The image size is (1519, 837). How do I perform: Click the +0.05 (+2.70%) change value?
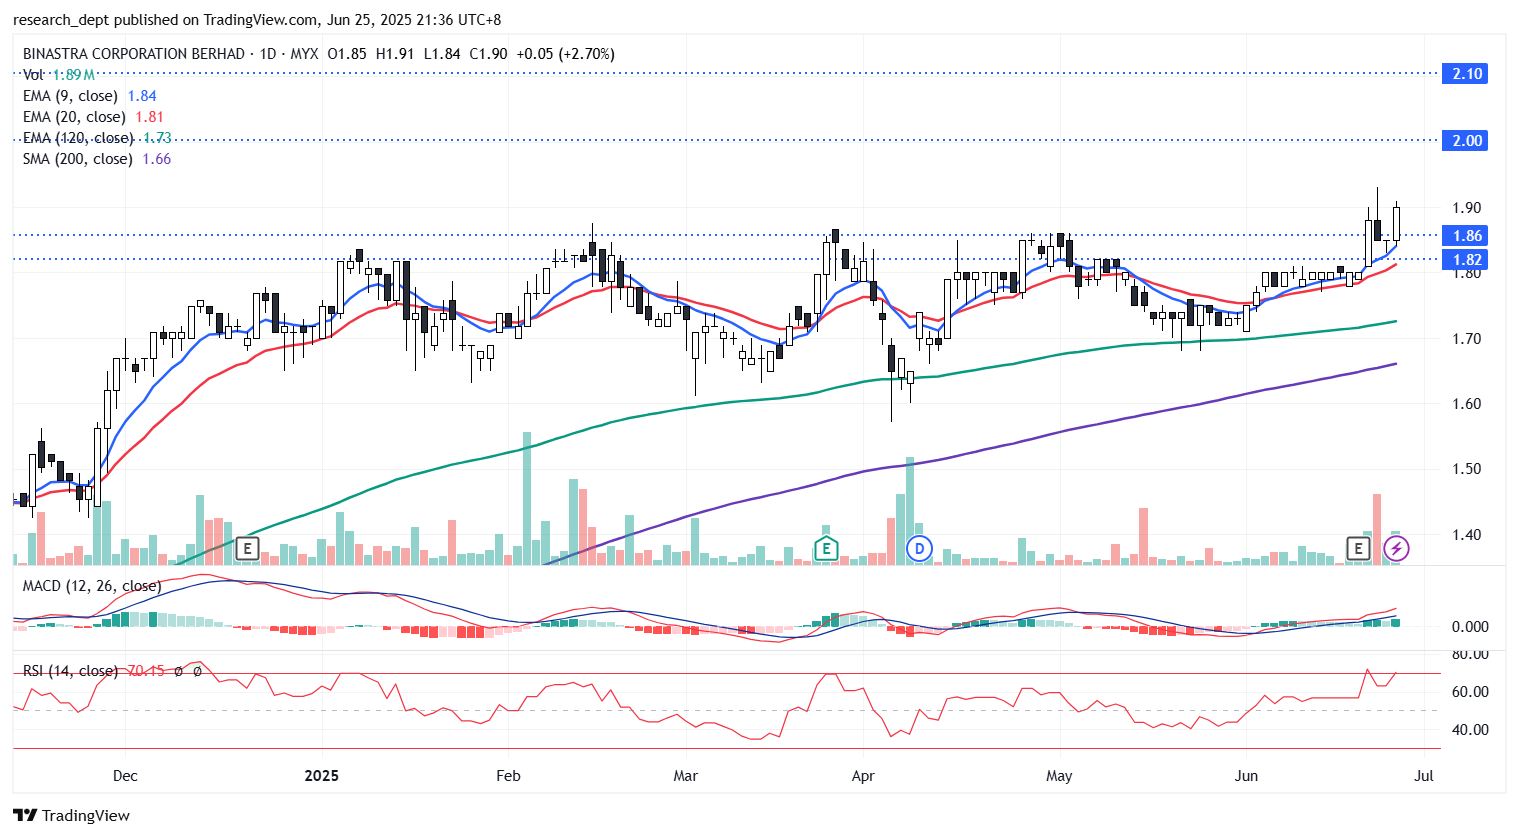coord(565,54)
